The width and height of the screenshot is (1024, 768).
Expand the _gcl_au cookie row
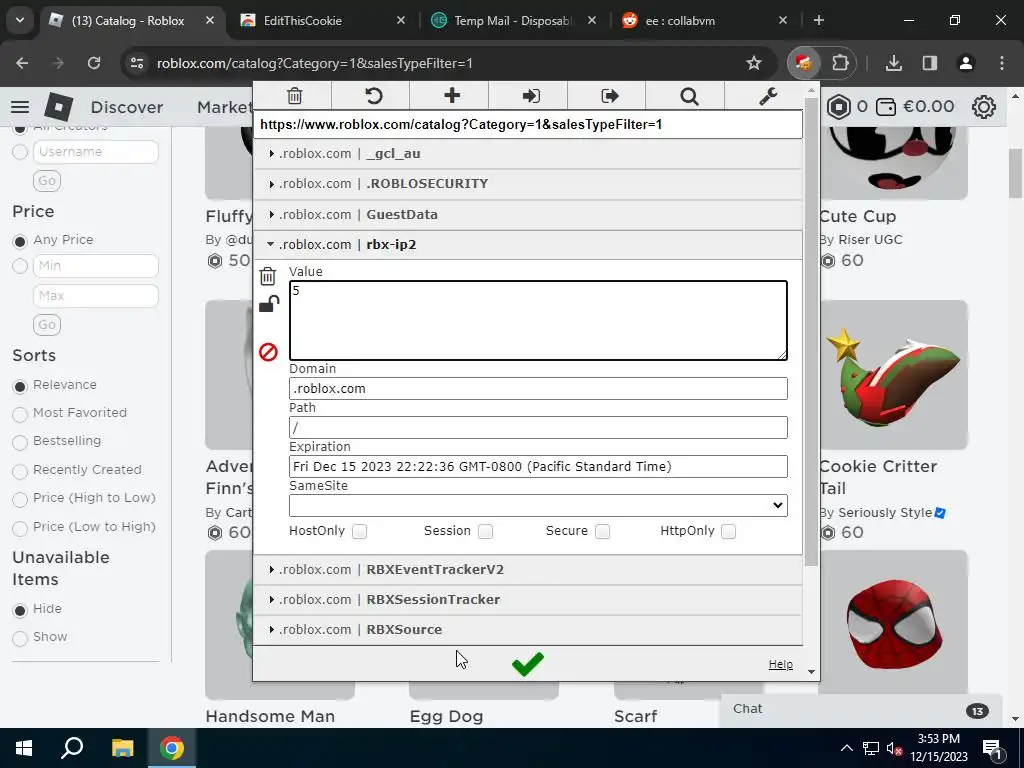528,153
